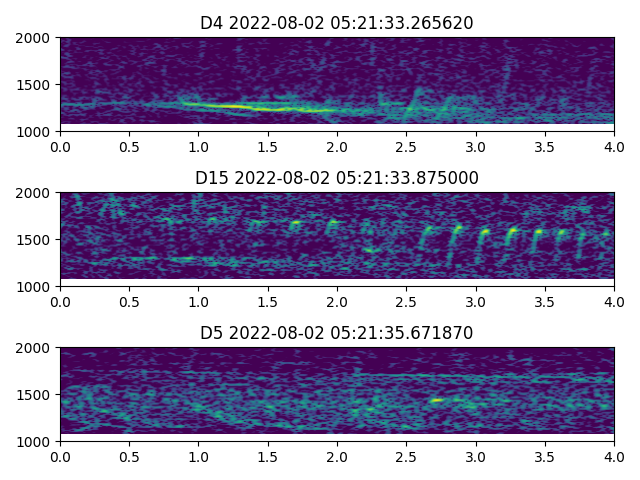The height and width of the screenshot is (480, 640).
Task: Click the 4.0 x-axis tick under D4 plot
Action: [x=614, y=146]
